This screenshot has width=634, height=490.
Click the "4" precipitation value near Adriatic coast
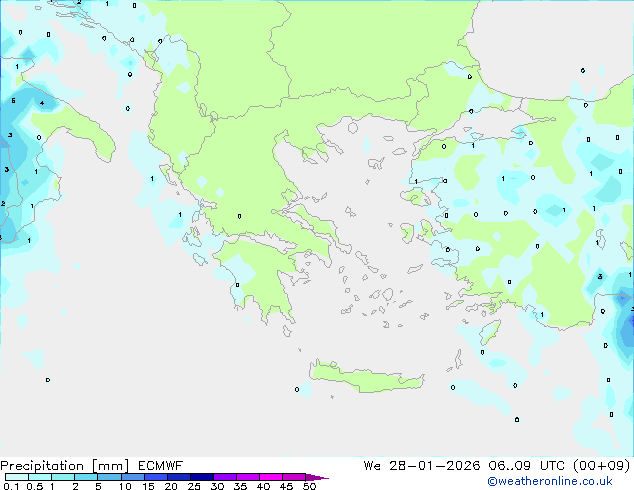pos(41,103)
